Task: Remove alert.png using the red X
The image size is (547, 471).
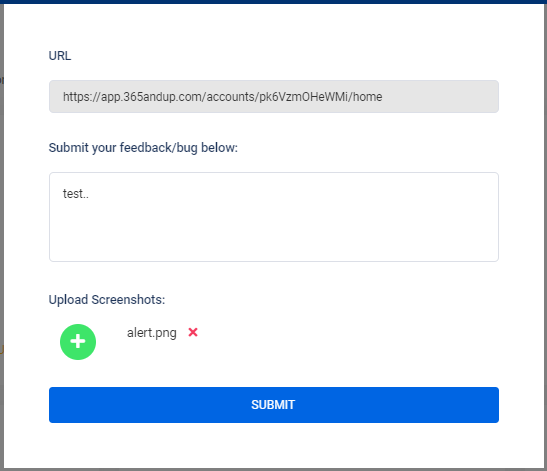Action: 193,332
